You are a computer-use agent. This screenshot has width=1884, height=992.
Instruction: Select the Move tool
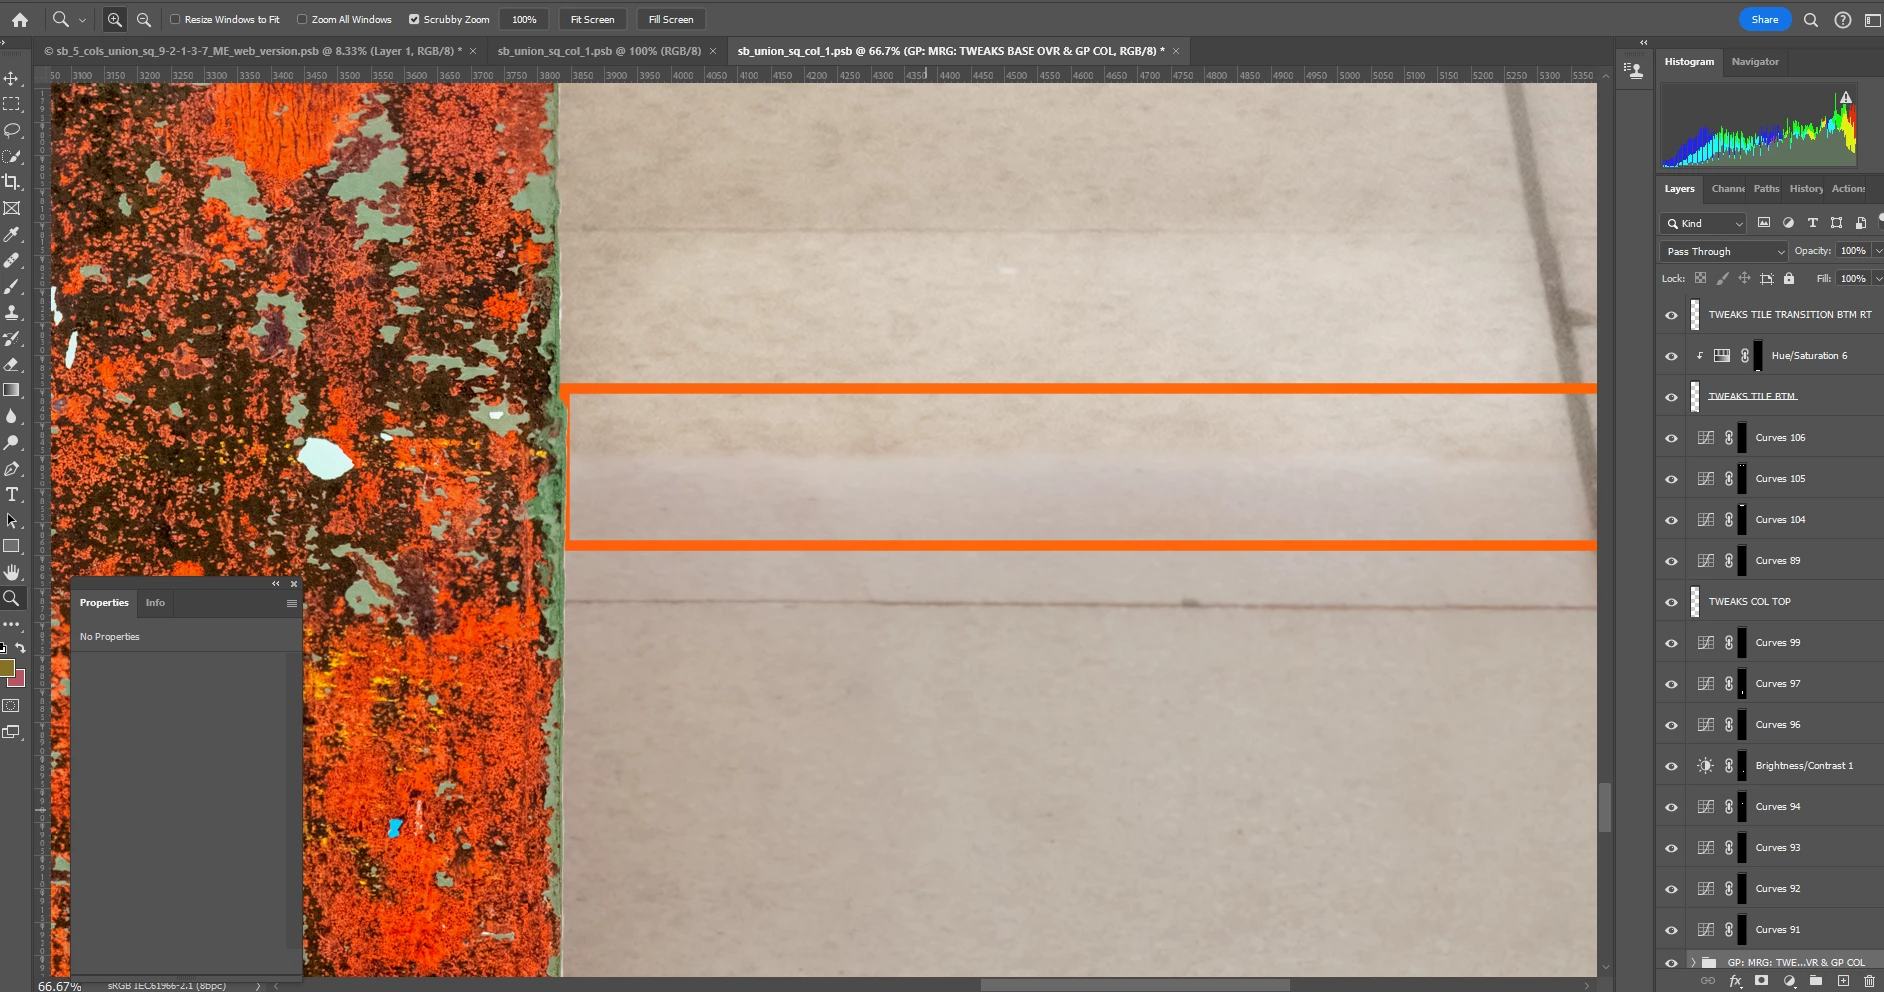[12, 78]
